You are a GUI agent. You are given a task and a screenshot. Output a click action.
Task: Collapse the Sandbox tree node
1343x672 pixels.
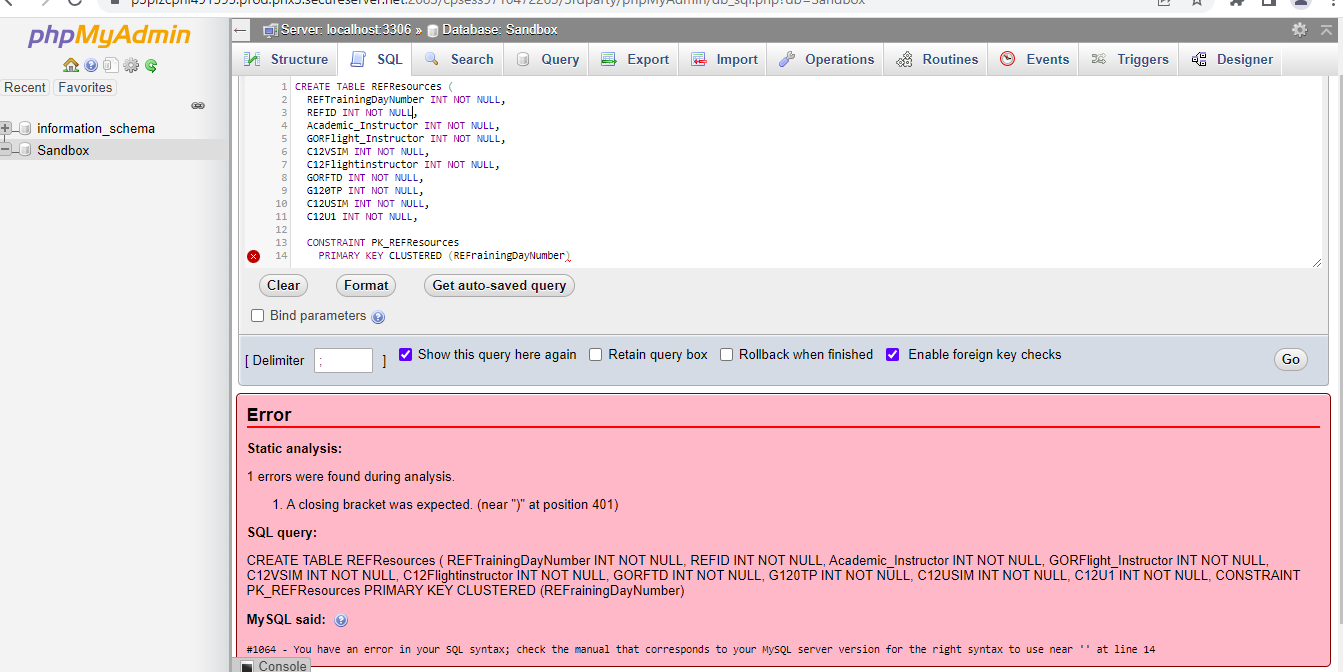coord(6,150)
